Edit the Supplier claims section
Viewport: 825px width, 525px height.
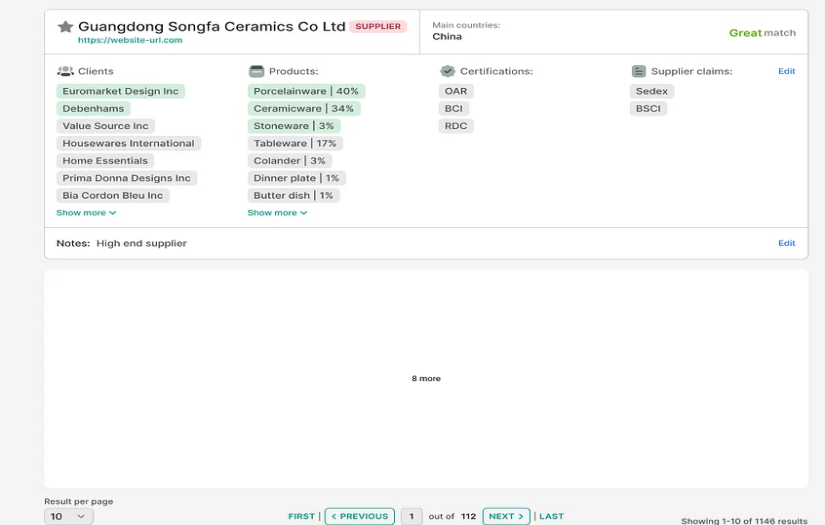[x=787, y=71]
